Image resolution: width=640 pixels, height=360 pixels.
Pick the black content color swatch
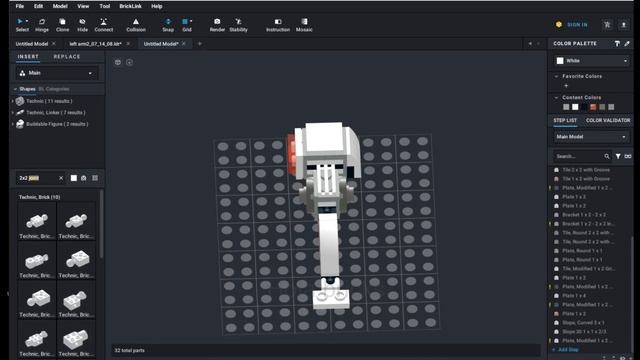click(x=584, y=107)
